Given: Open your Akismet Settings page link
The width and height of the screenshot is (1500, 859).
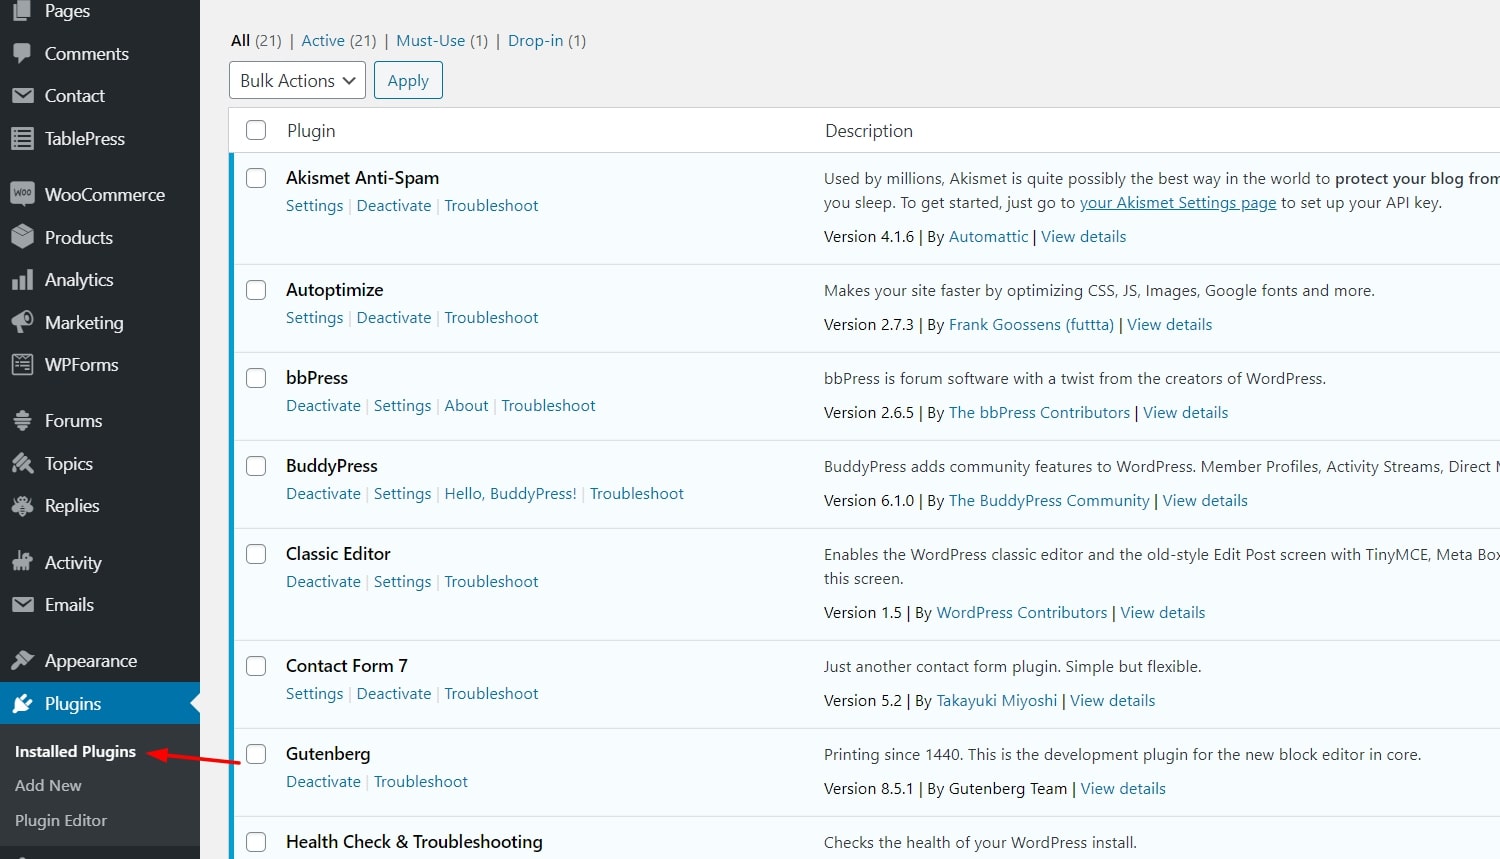Looking at the screenshot, I should coord(1178,203).
